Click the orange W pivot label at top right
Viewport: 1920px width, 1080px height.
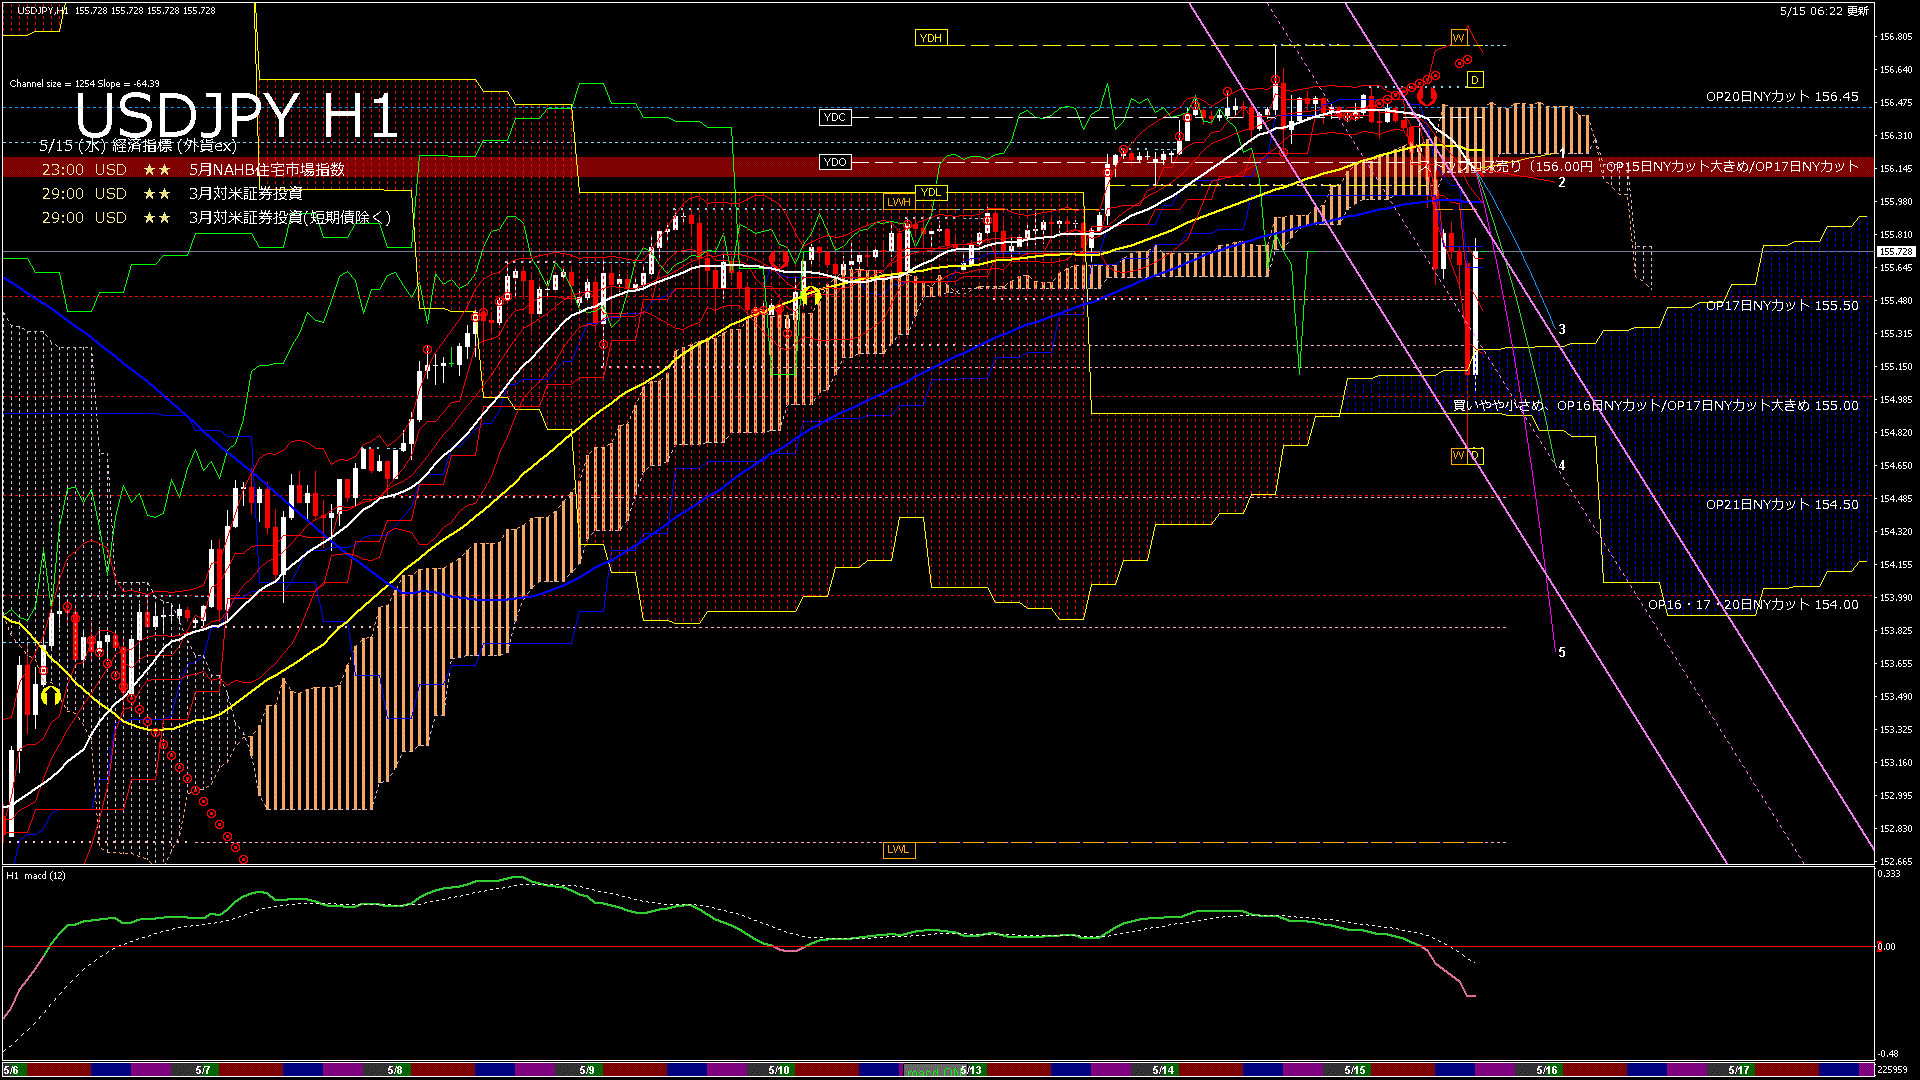click(x=1458, y=38)
